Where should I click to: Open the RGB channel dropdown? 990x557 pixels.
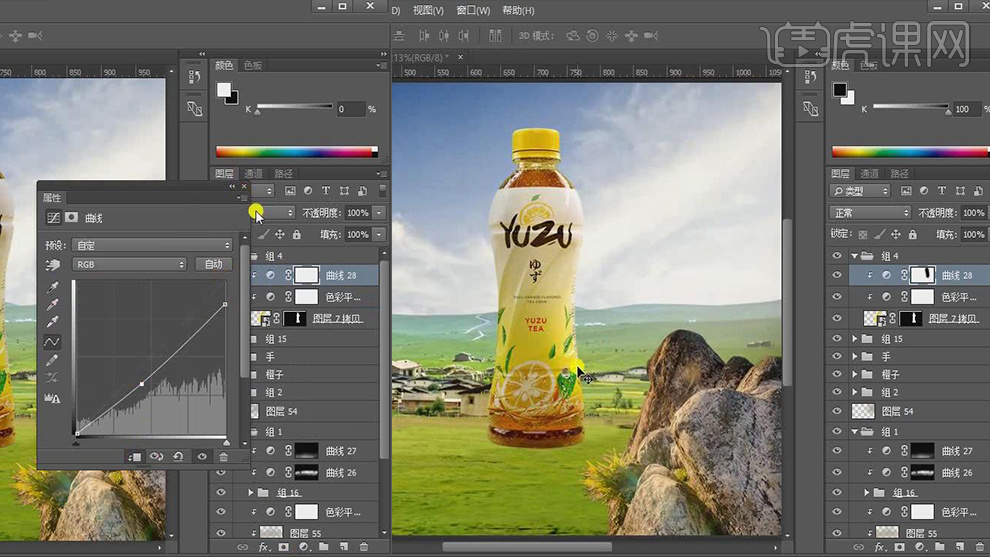pos(129,265)
